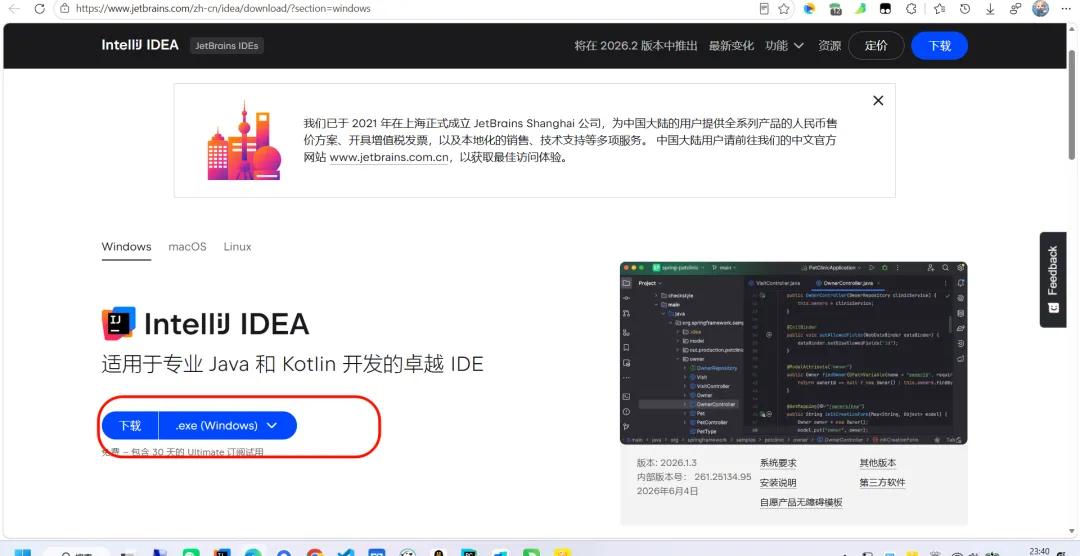
Task: Select the Windows tab
Action: (x=126, y=247)
